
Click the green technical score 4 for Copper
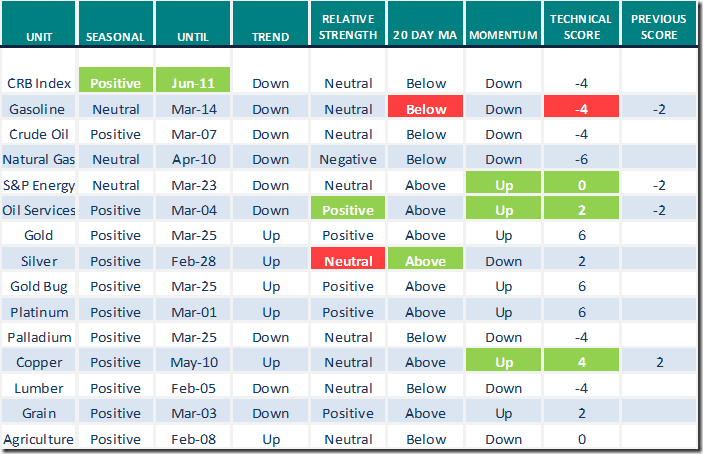click(x=582, y=362)
